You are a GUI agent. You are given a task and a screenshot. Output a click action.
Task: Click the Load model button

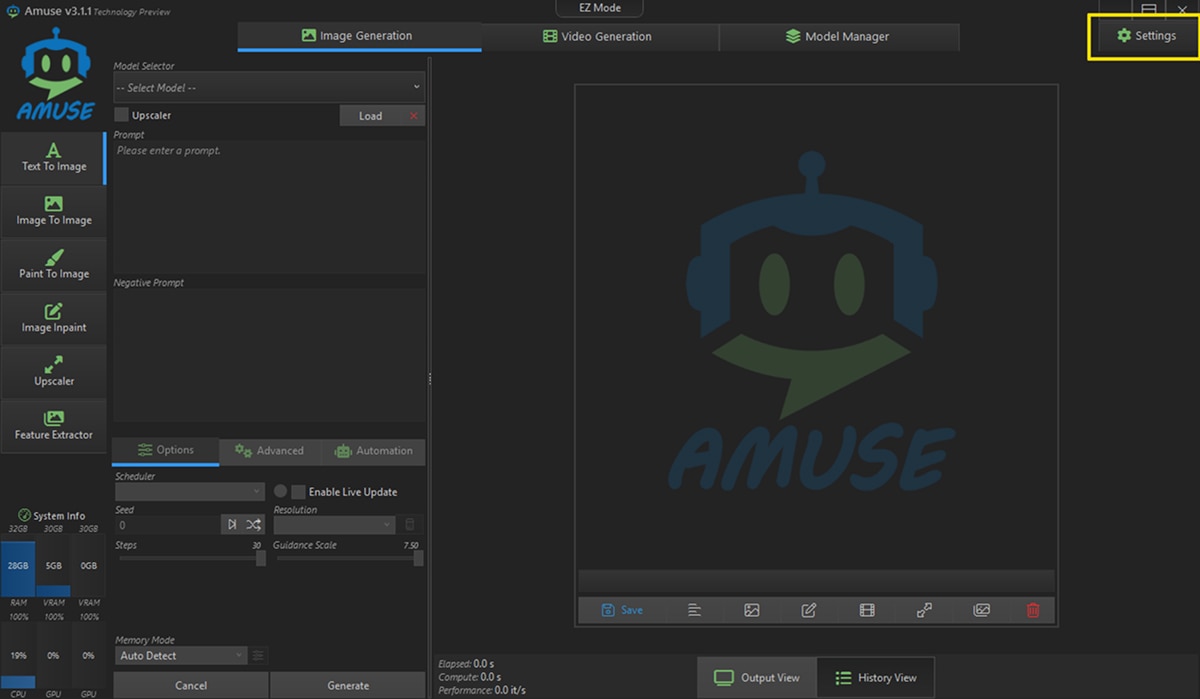(371, 116)
